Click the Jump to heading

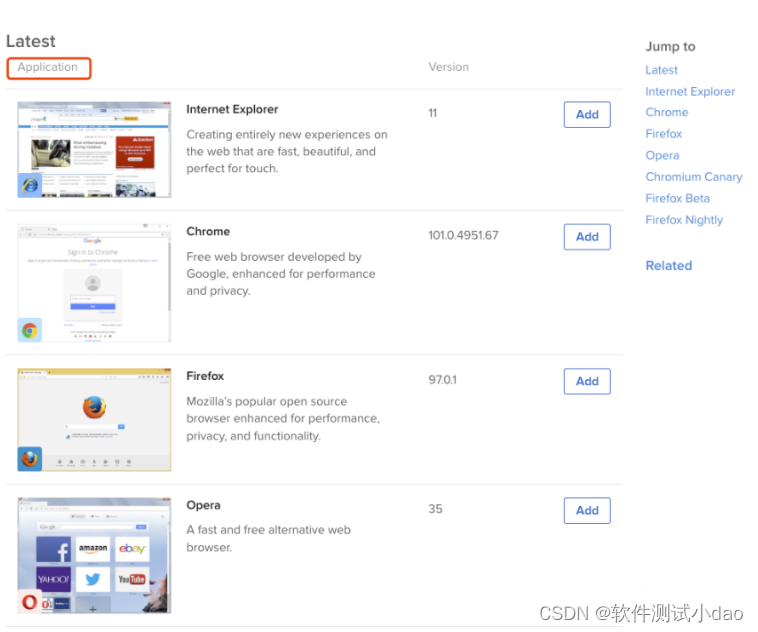tap(671, 46)
